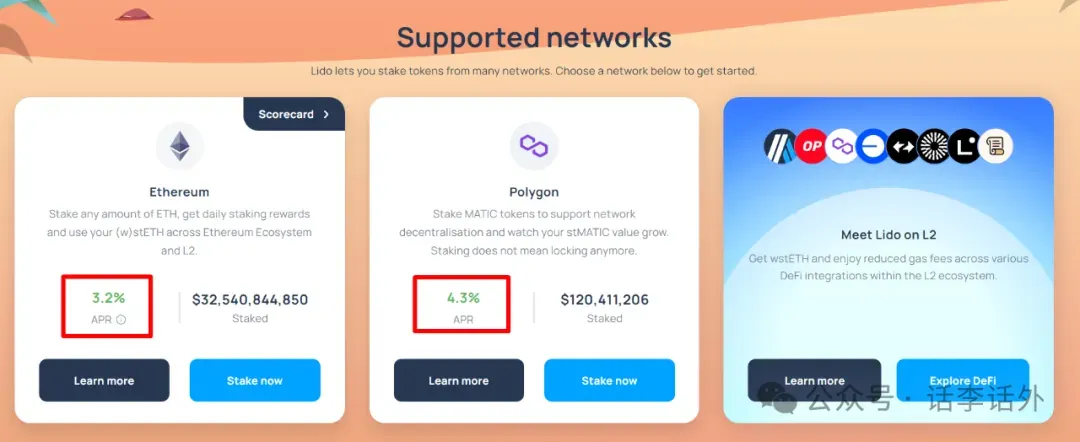The width and height of the screenshot is (1080, 442).
Task: Click the purple Polygon logo icon
Action: (x=534, y=145)
